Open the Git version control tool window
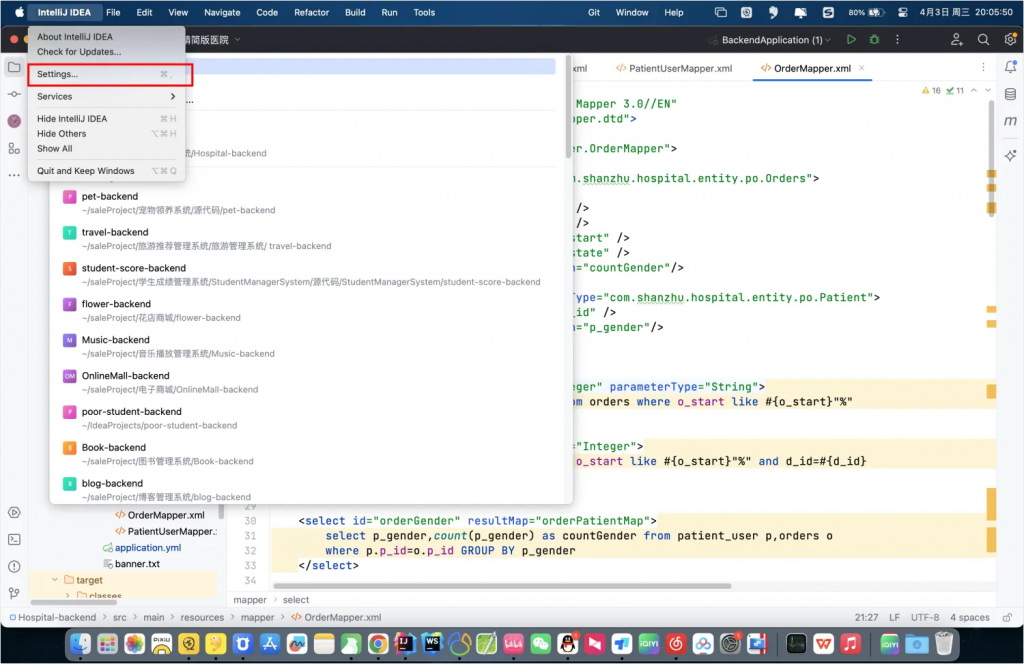This screenshot has width=1024, height=664. [x=14, y=593]
